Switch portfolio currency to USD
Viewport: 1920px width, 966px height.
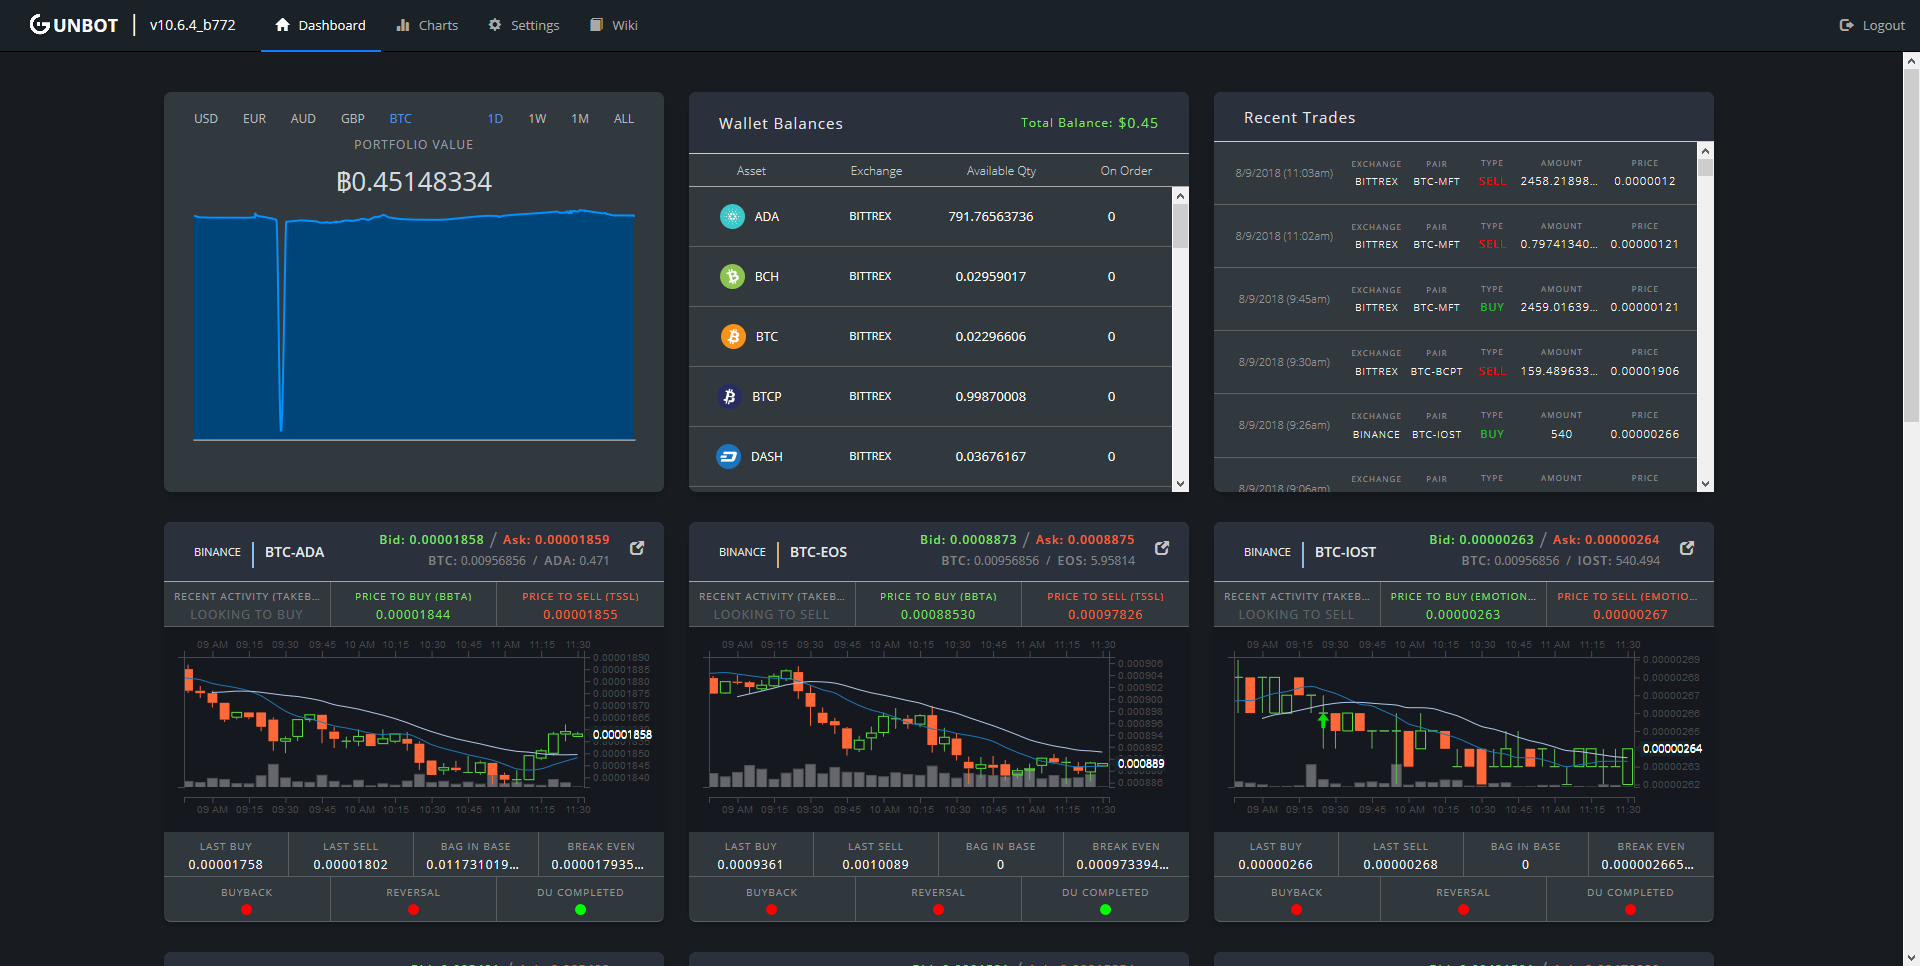(206, 119)
